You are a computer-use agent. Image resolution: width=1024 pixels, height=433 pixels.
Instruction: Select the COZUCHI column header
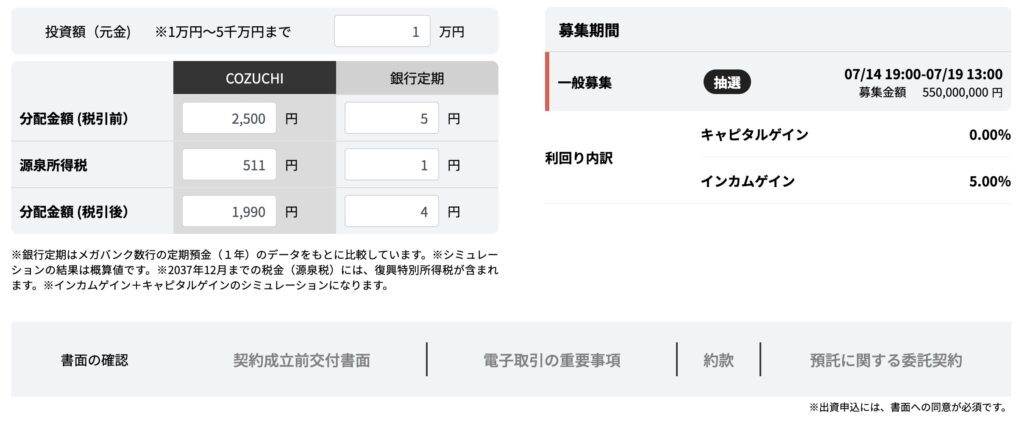click(255, 78)
